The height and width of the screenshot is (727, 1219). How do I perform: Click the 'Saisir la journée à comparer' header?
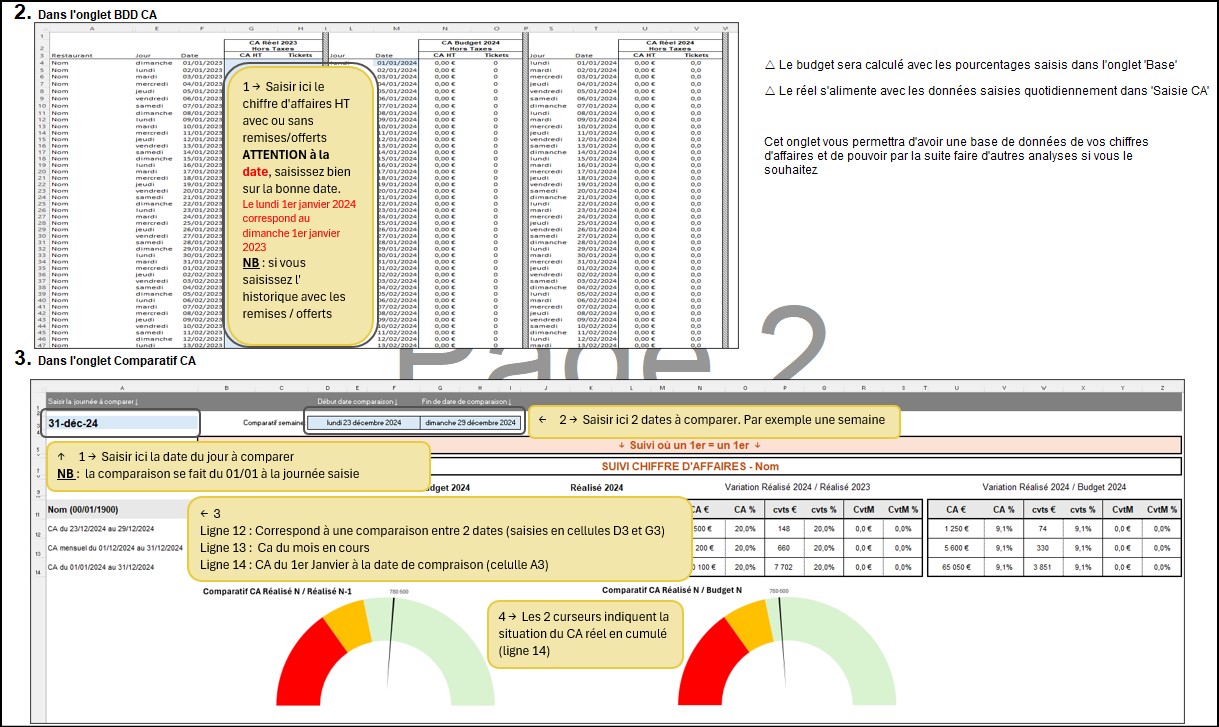(93, 401)
